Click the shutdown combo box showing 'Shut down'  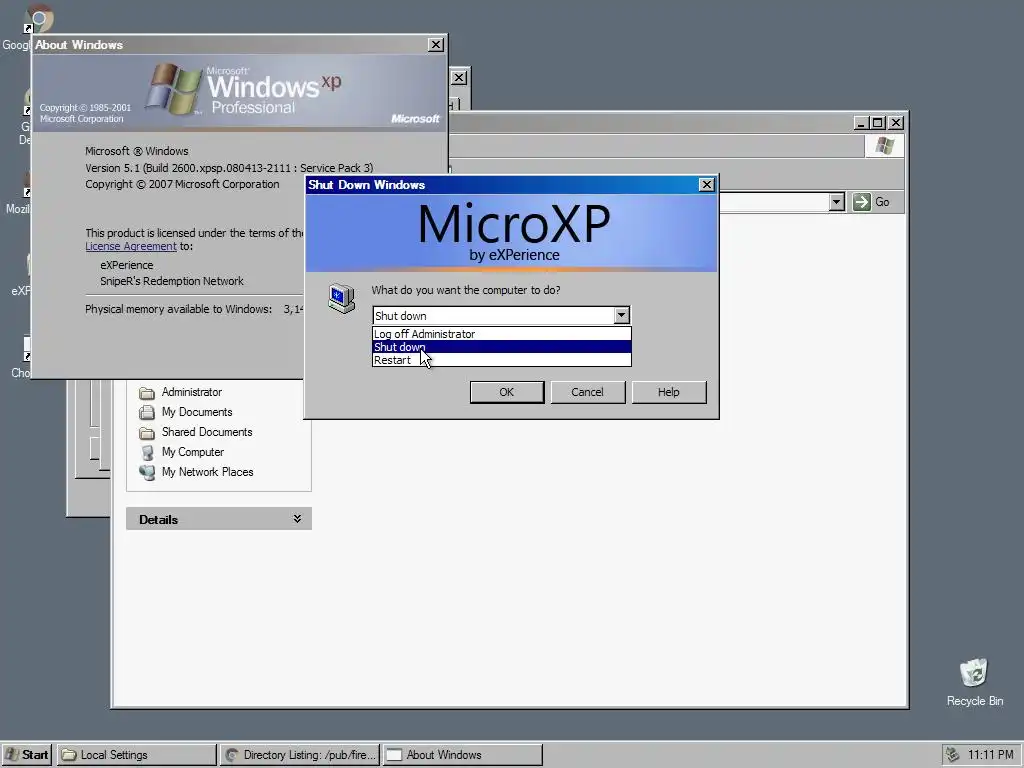[501, 315]
